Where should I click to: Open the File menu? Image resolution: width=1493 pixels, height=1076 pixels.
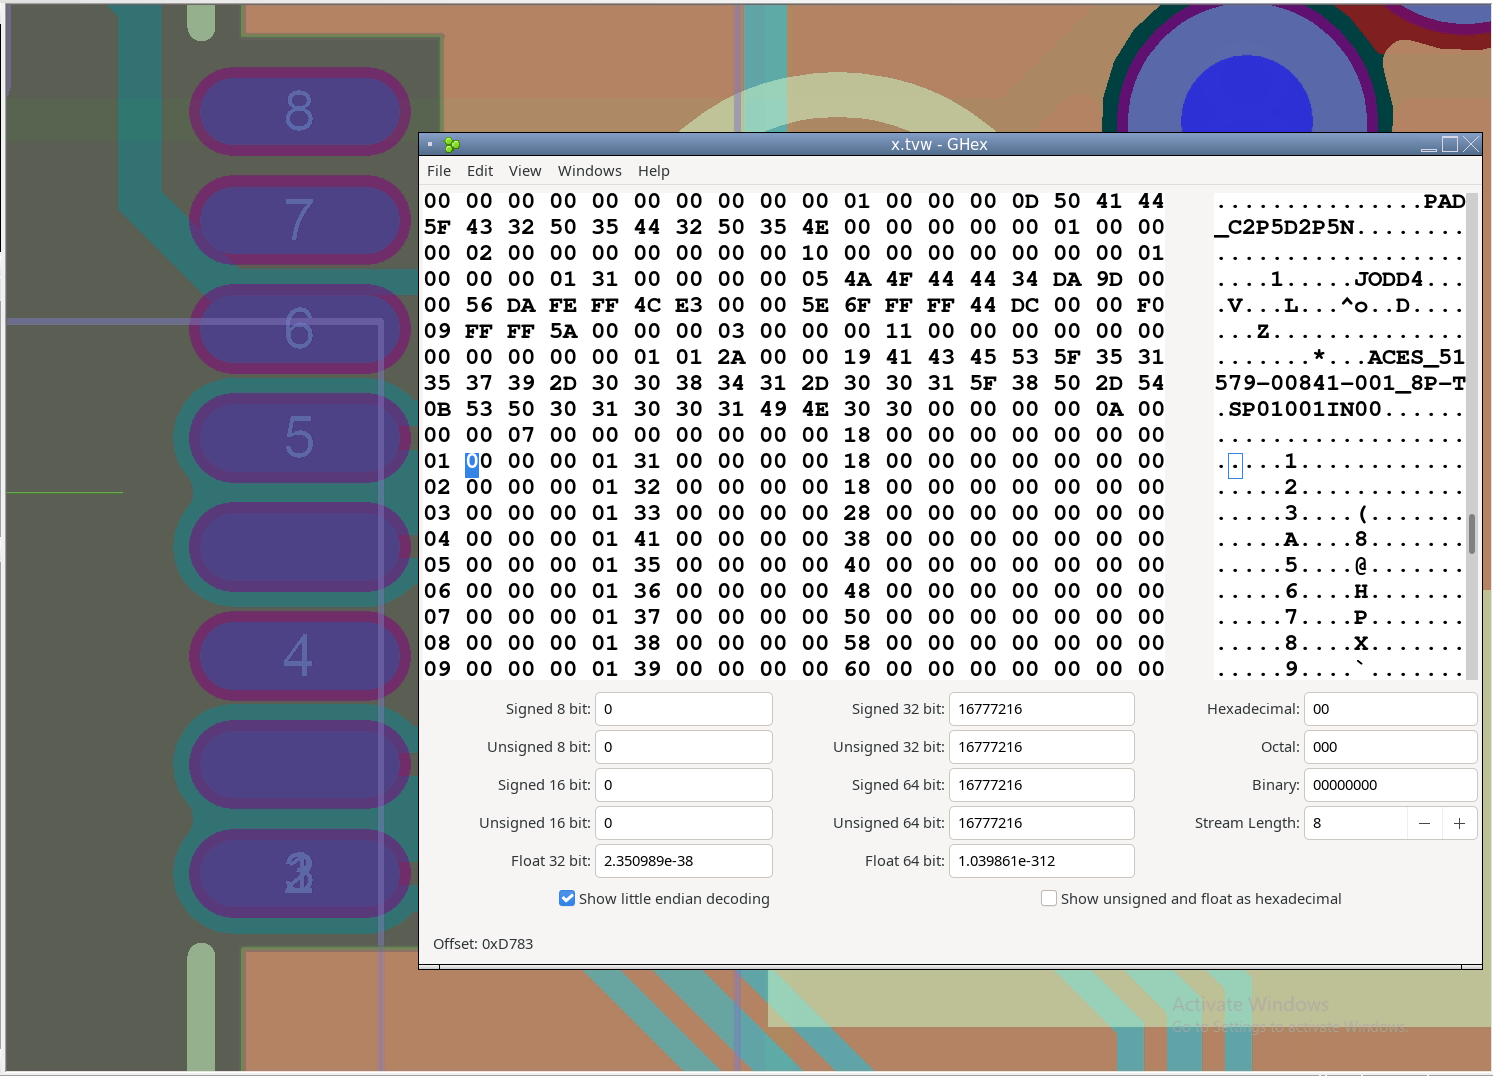(438, 171)
